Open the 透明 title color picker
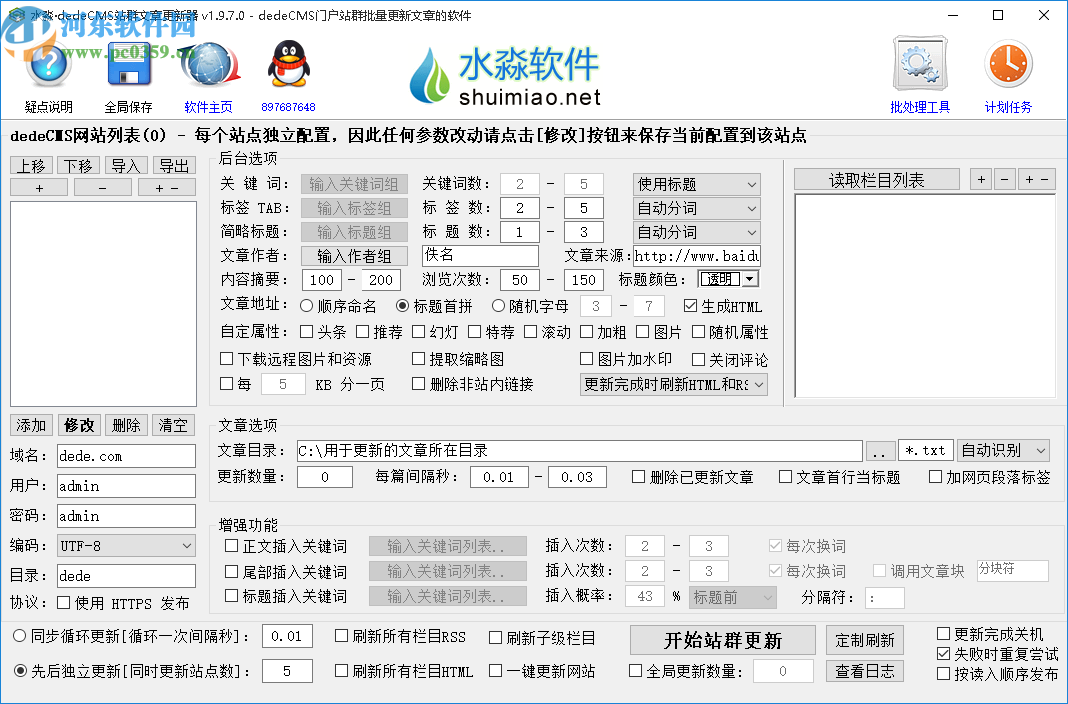The image size is (1068, 704). 727,280
